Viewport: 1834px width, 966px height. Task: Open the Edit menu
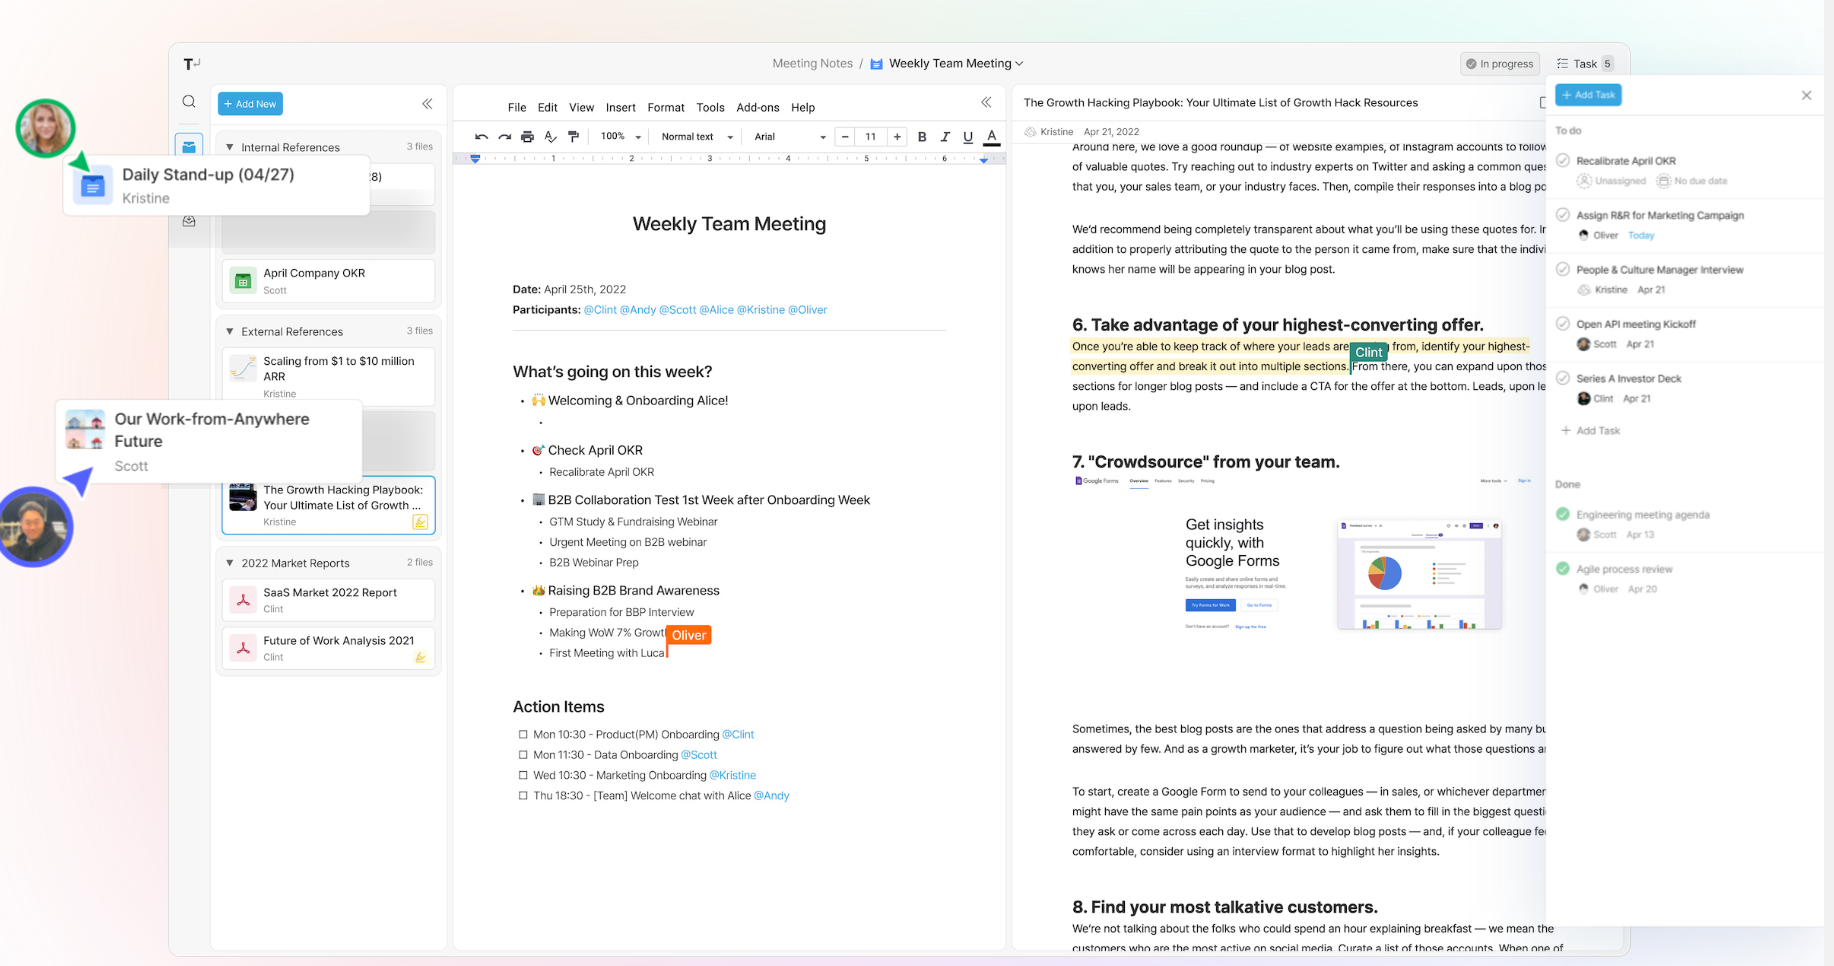click(x=548, y=107)
